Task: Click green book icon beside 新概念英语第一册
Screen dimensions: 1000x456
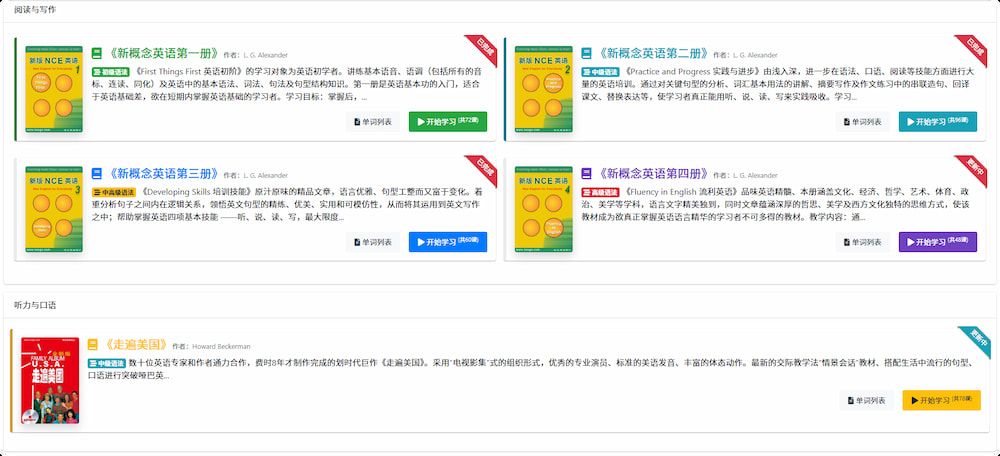Action: 97,54
